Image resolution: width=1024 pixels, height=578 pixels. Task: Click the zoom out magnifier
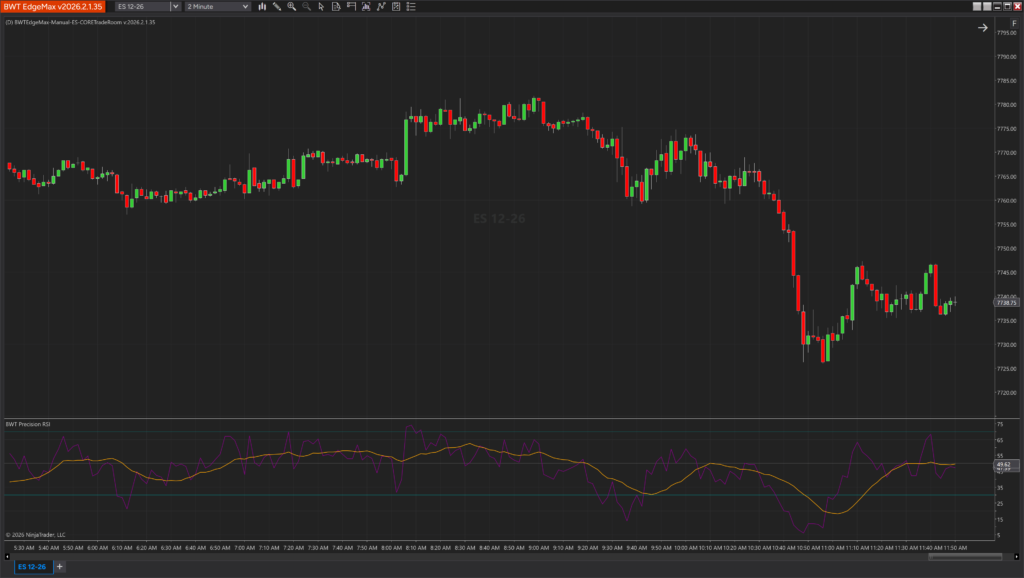pyautogui.click(x=306, y=7)
